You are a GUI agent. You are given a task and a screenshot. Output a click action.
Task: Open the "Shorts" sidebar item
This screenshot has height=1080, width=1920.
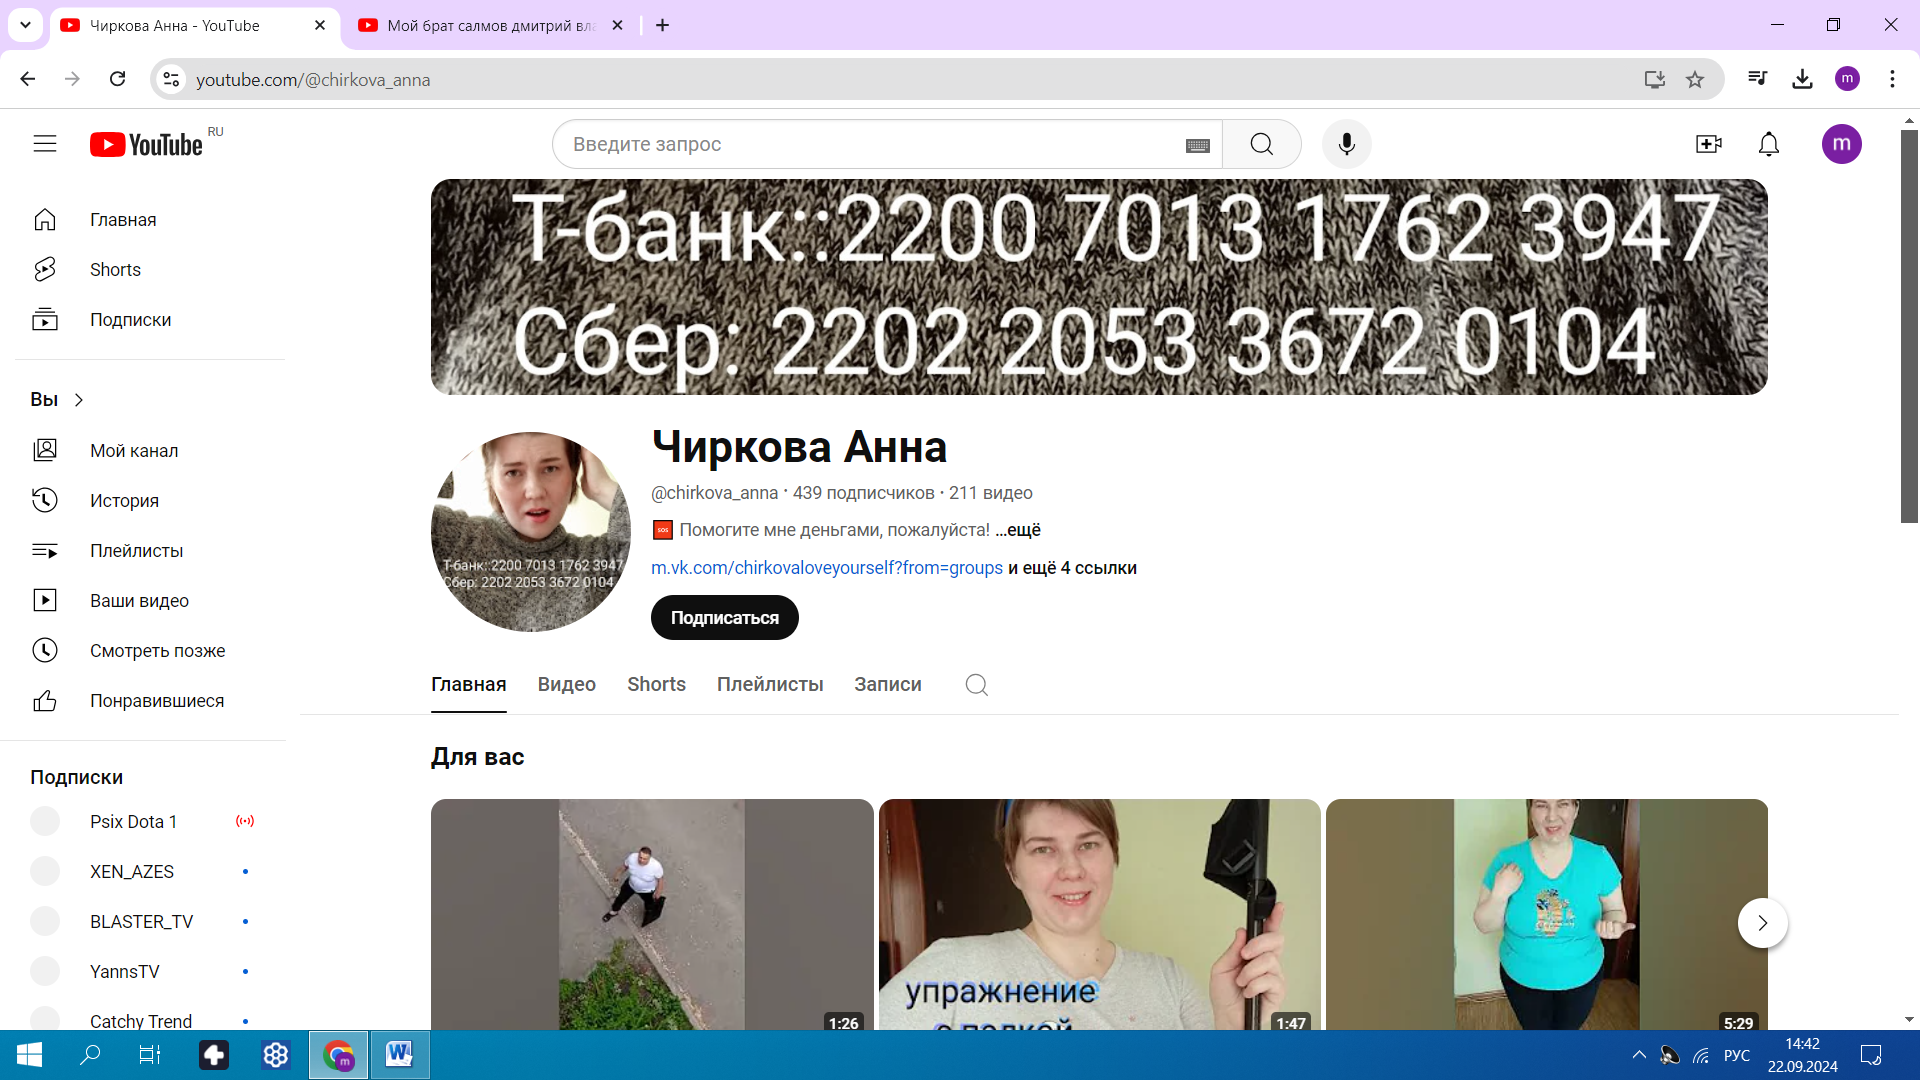(x=115, y=270)
